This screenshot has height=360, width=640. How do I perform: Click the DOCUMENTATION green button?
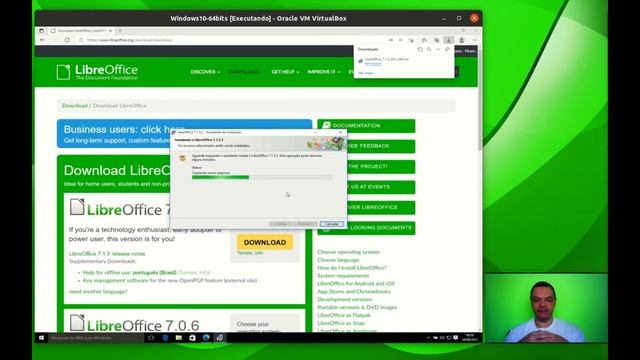pyautogui.click(x=366, y=126)
